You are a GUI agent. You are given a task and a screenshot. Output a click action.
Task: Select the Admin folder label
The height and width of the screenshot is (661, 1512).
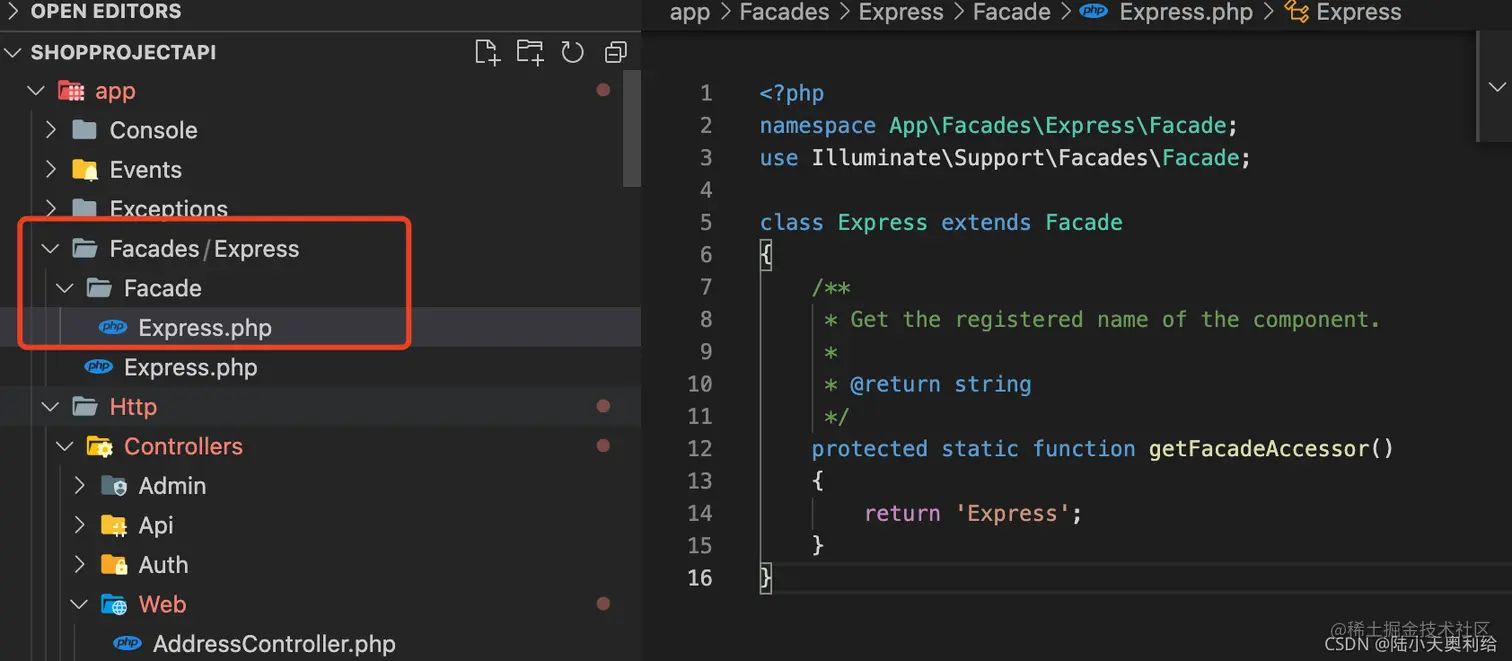[x=172, y=486]
